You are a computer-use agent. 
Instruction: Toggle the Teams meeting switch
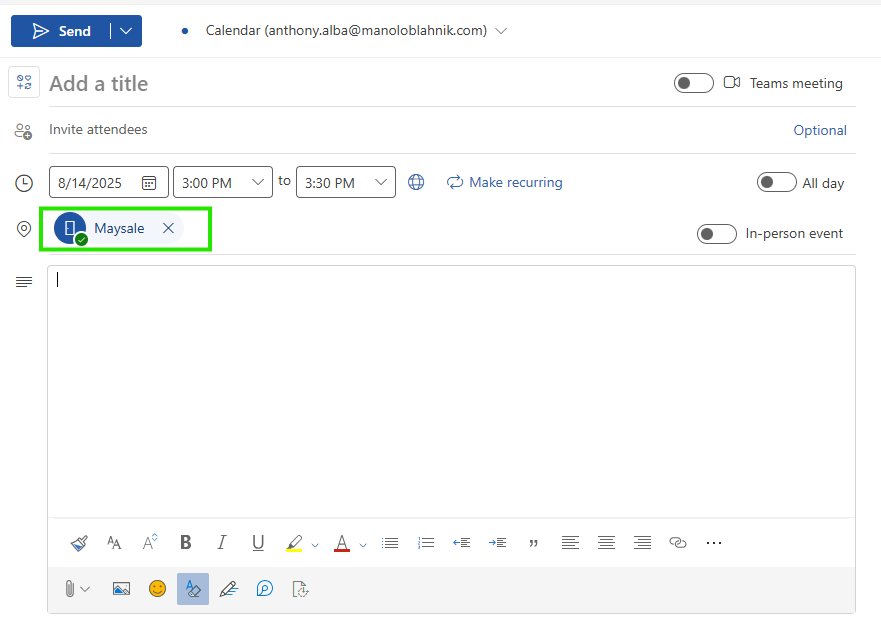point(693,83)
